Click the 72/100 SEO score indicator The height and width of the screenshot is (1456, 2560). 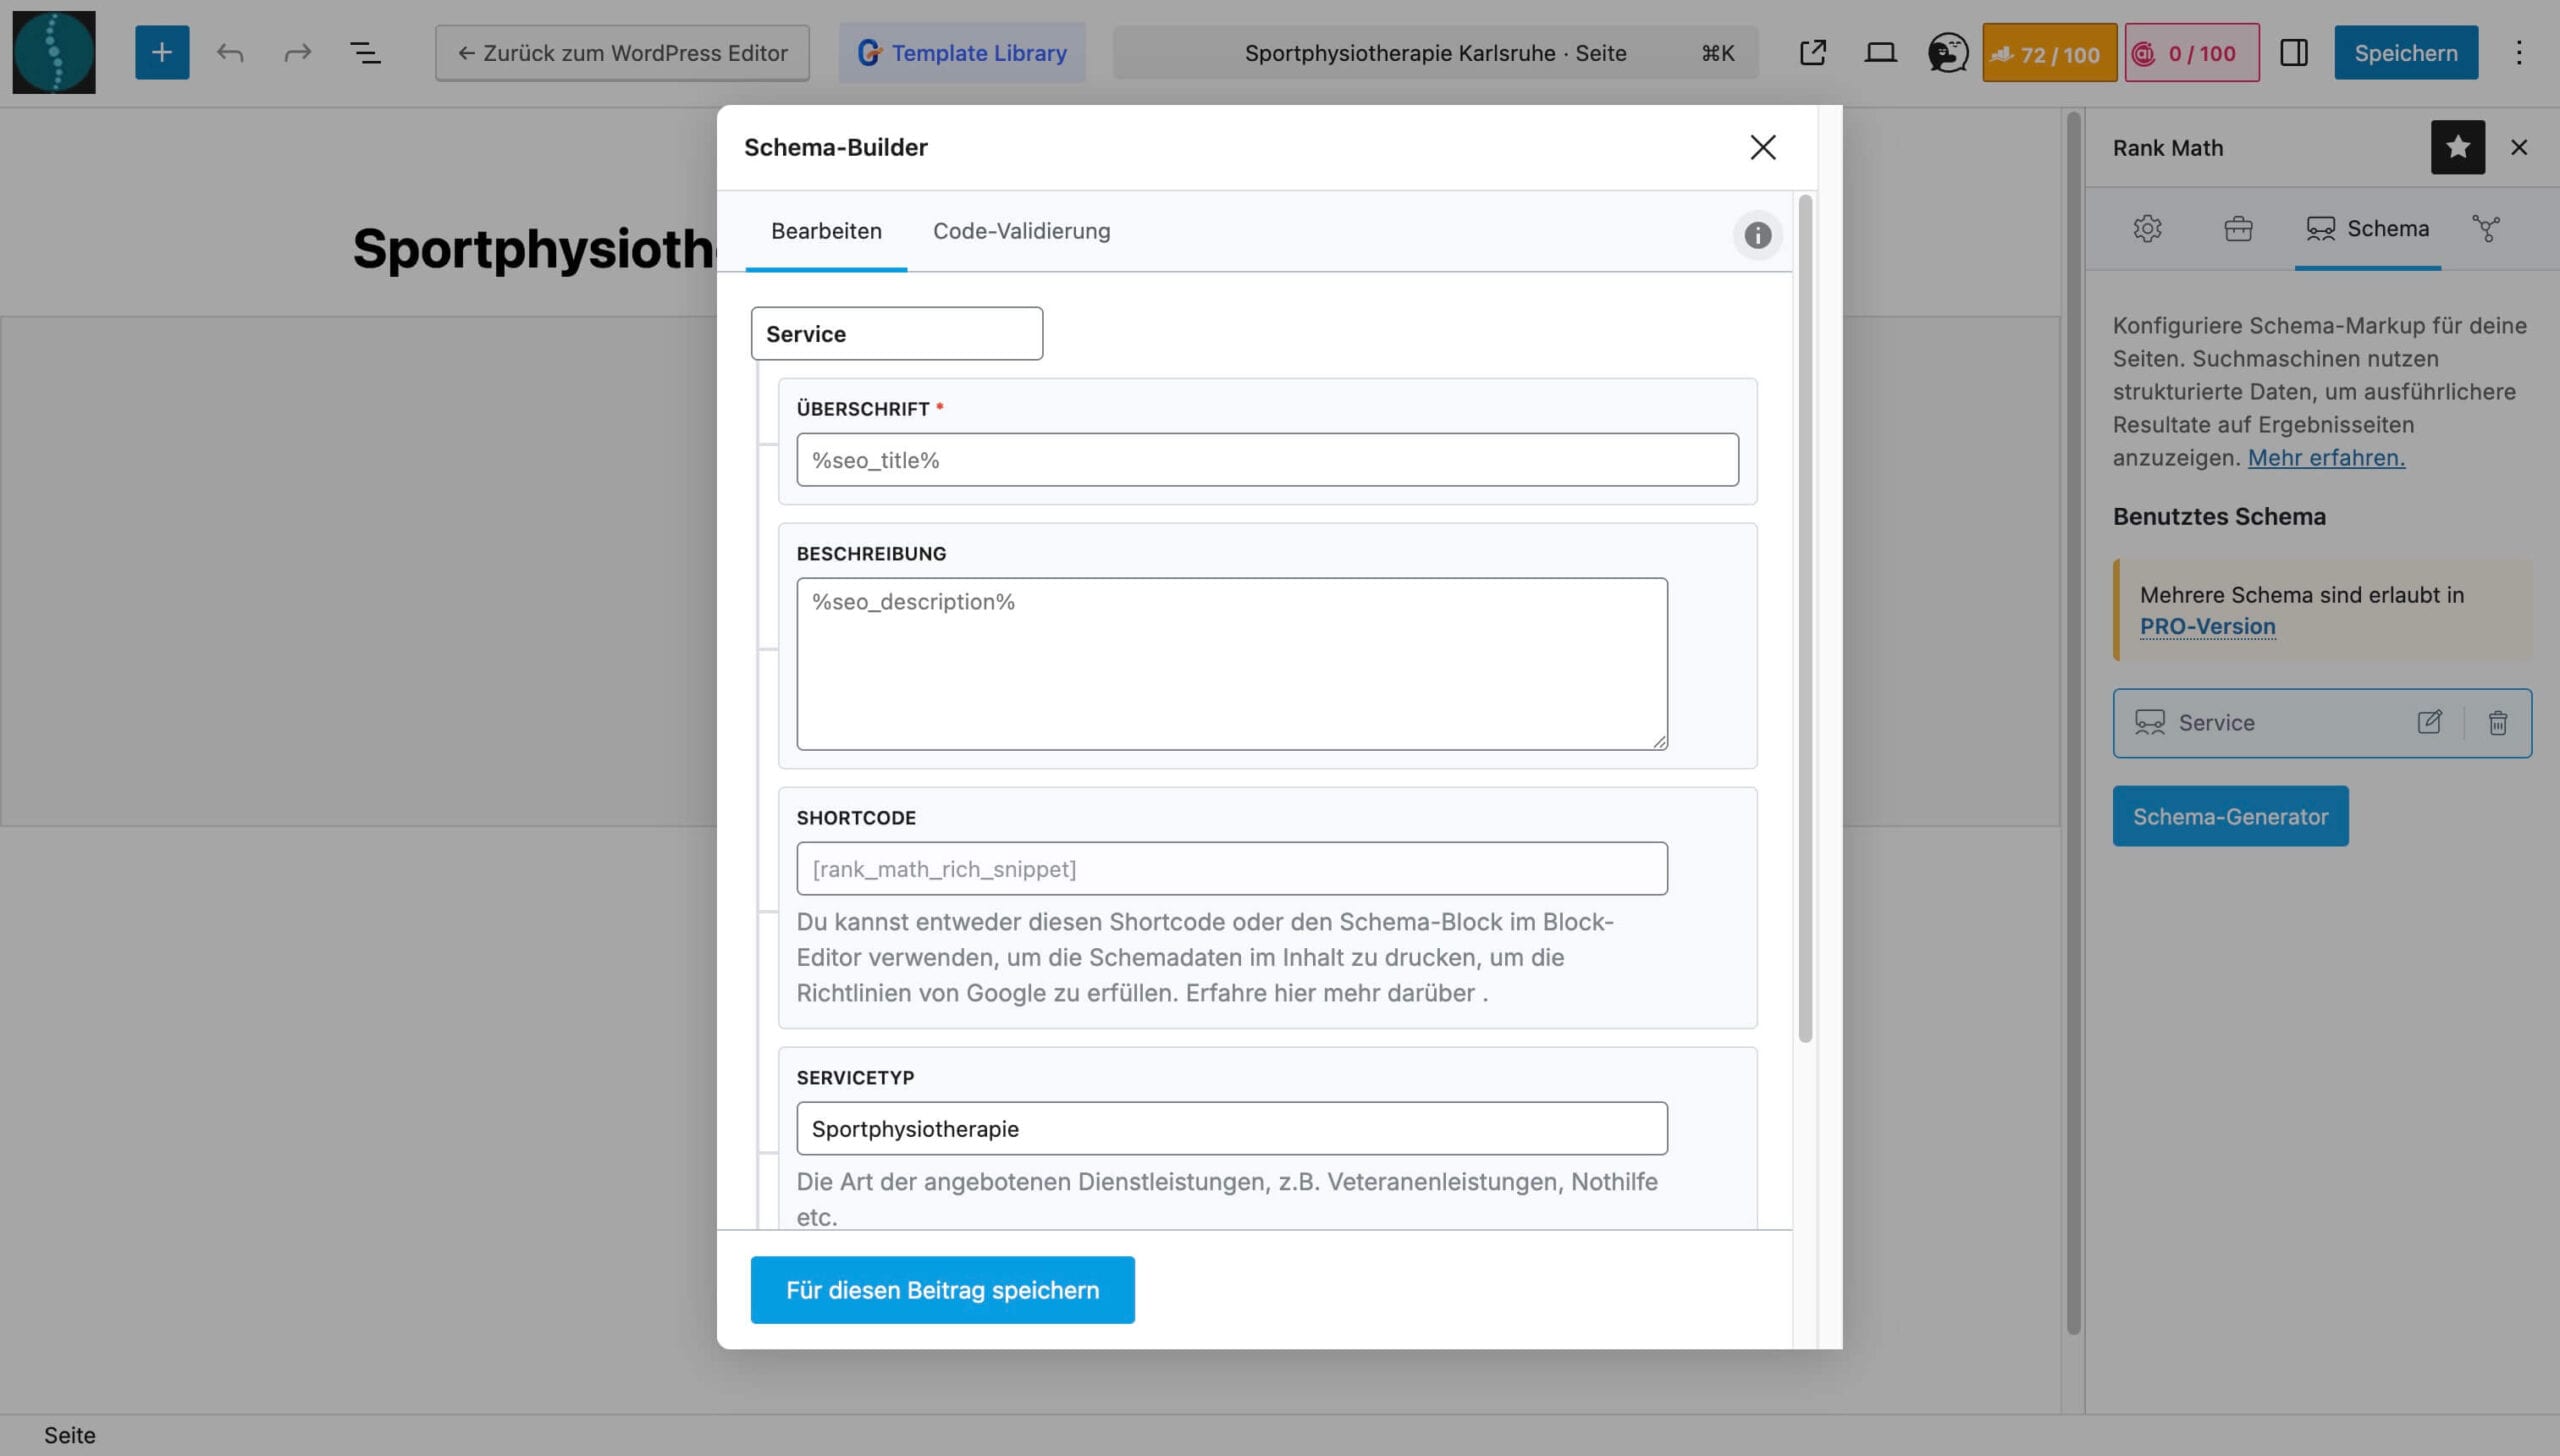pyautogui.click(x=2047, y=52)
